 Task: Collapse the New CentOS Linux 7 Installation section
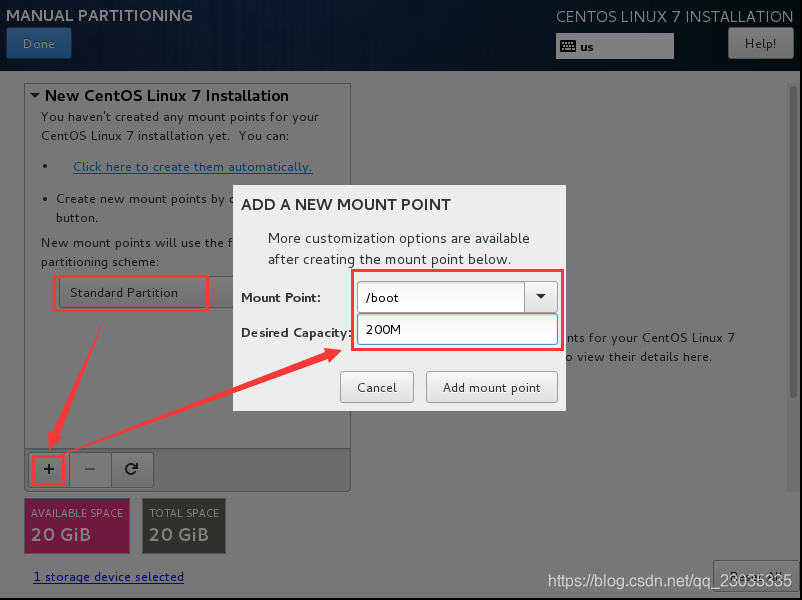[35, 96]
